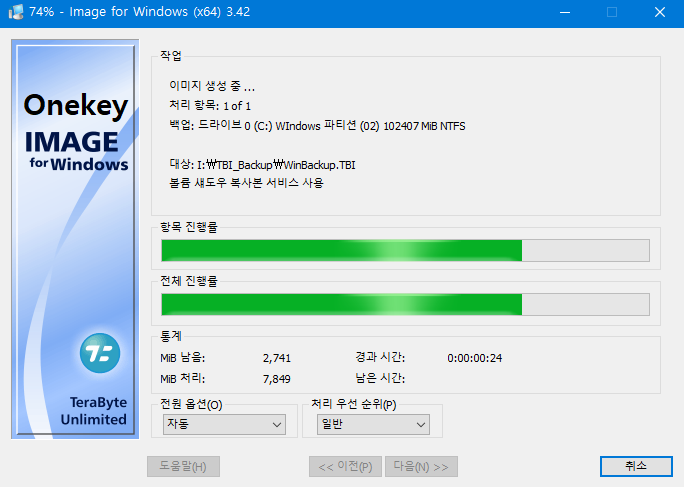Click the TeraByte Unlimited text in banner
Image resolution: width=684 pixels, height=487 pixels.
94,411
